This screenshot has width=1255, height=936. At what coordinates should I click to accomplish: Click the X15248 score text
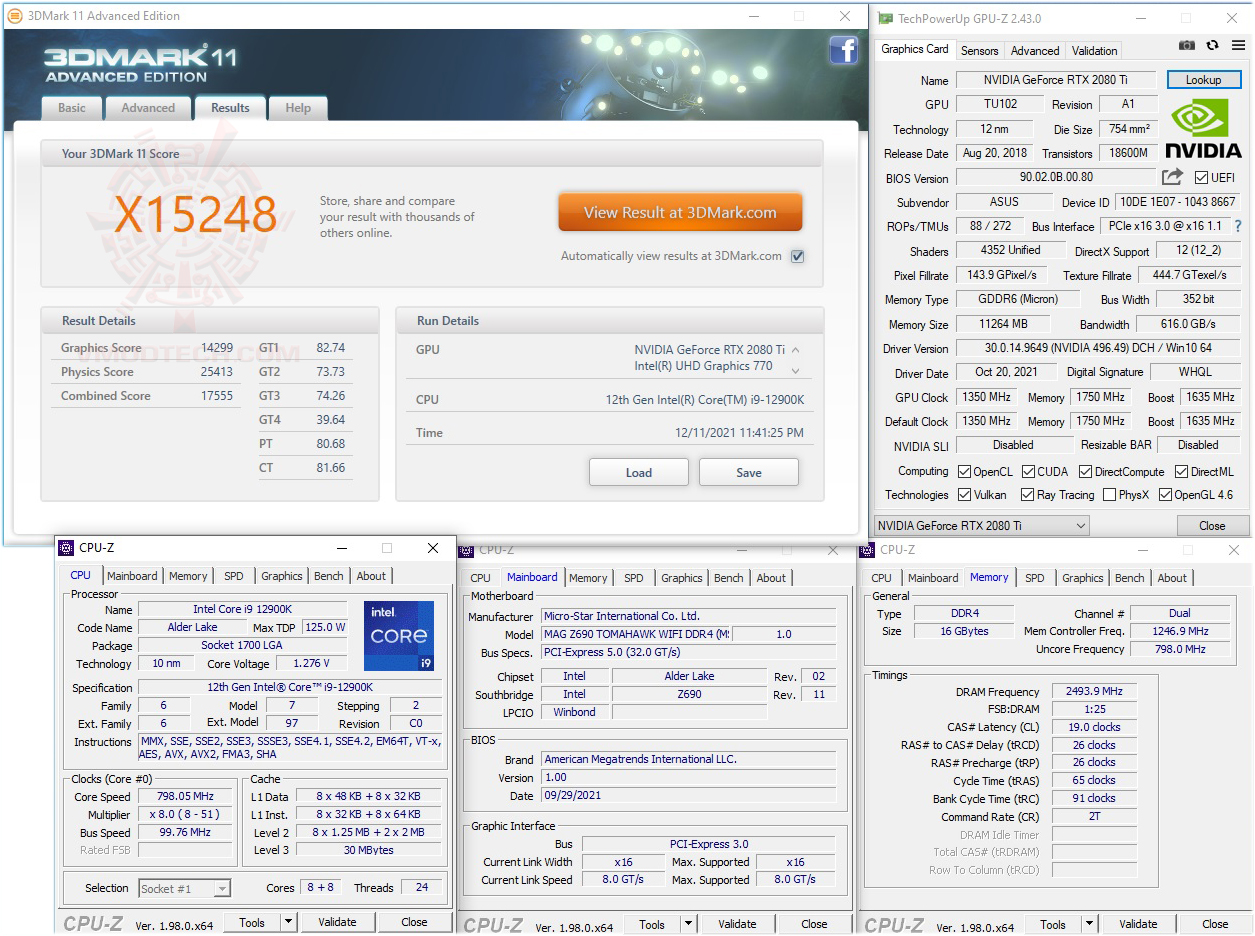pos(196,215)
